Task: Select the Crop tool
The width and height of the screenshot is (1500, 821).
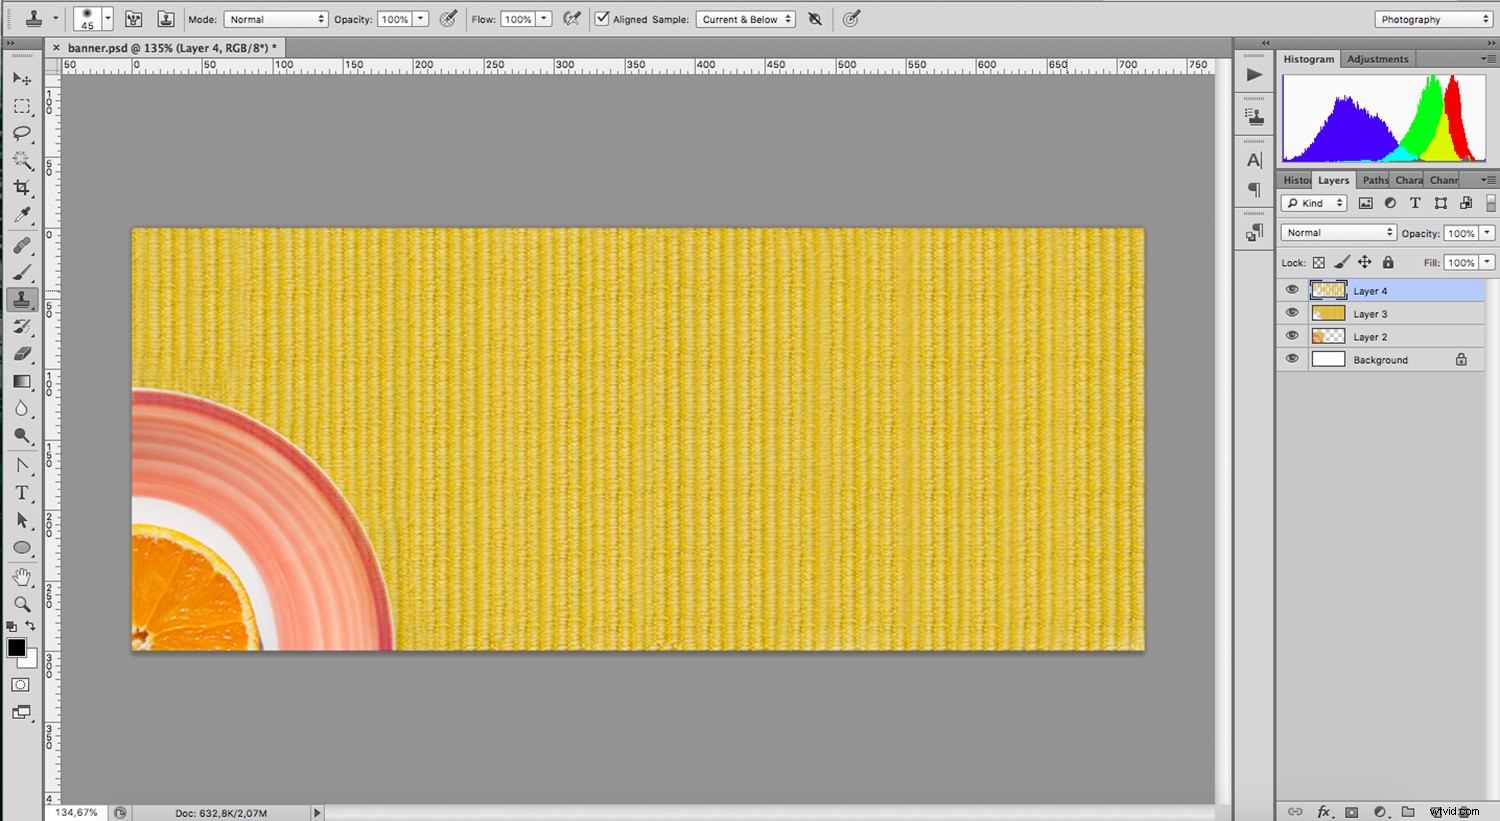Action: click(x=22, y=188)
